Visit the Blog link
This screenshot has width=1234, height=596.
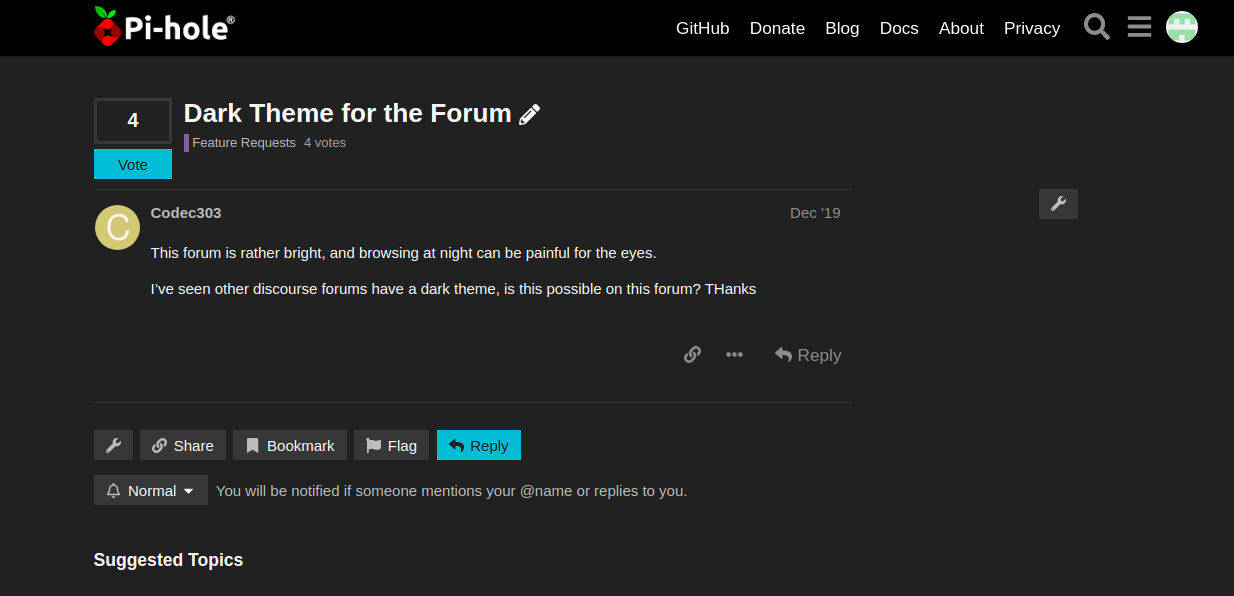click(x=842, y=28)
